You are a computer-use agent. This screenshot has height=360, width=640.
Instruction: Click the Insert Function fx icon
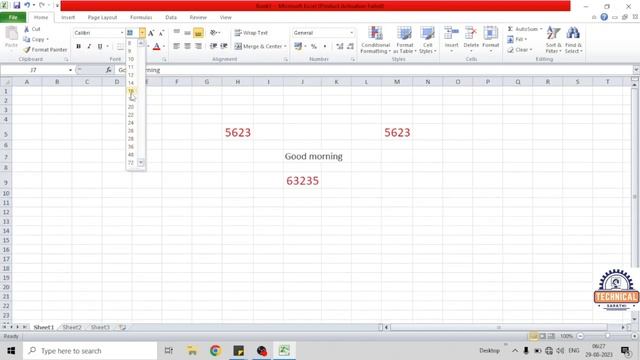tap(109, 70)
